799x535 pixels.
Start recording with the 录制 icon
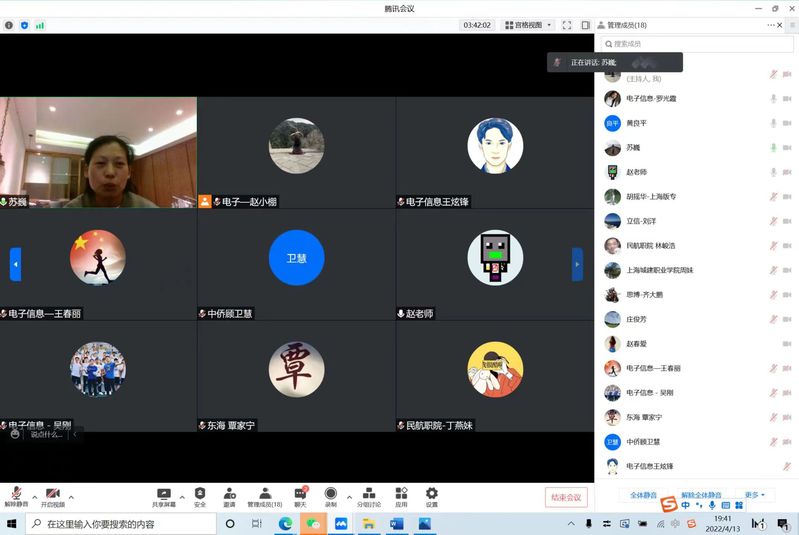coord(331,494)
